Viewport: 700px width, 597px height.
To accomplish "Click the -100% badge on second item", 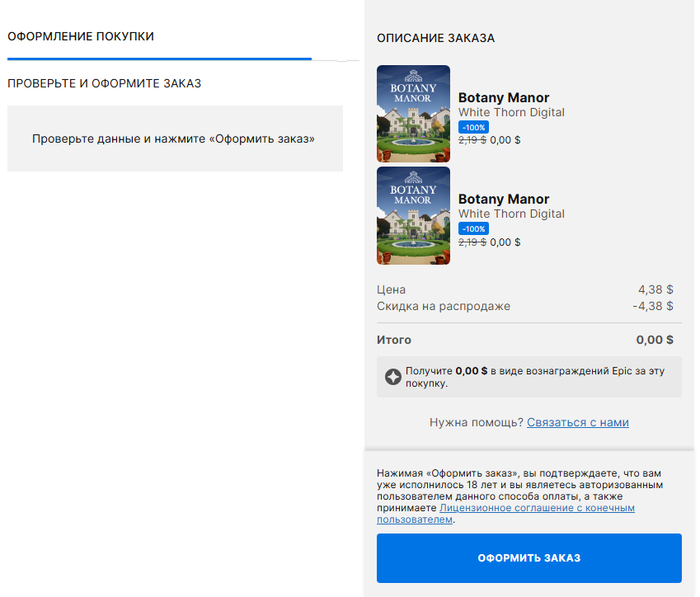I will click(x=474, y=228).
